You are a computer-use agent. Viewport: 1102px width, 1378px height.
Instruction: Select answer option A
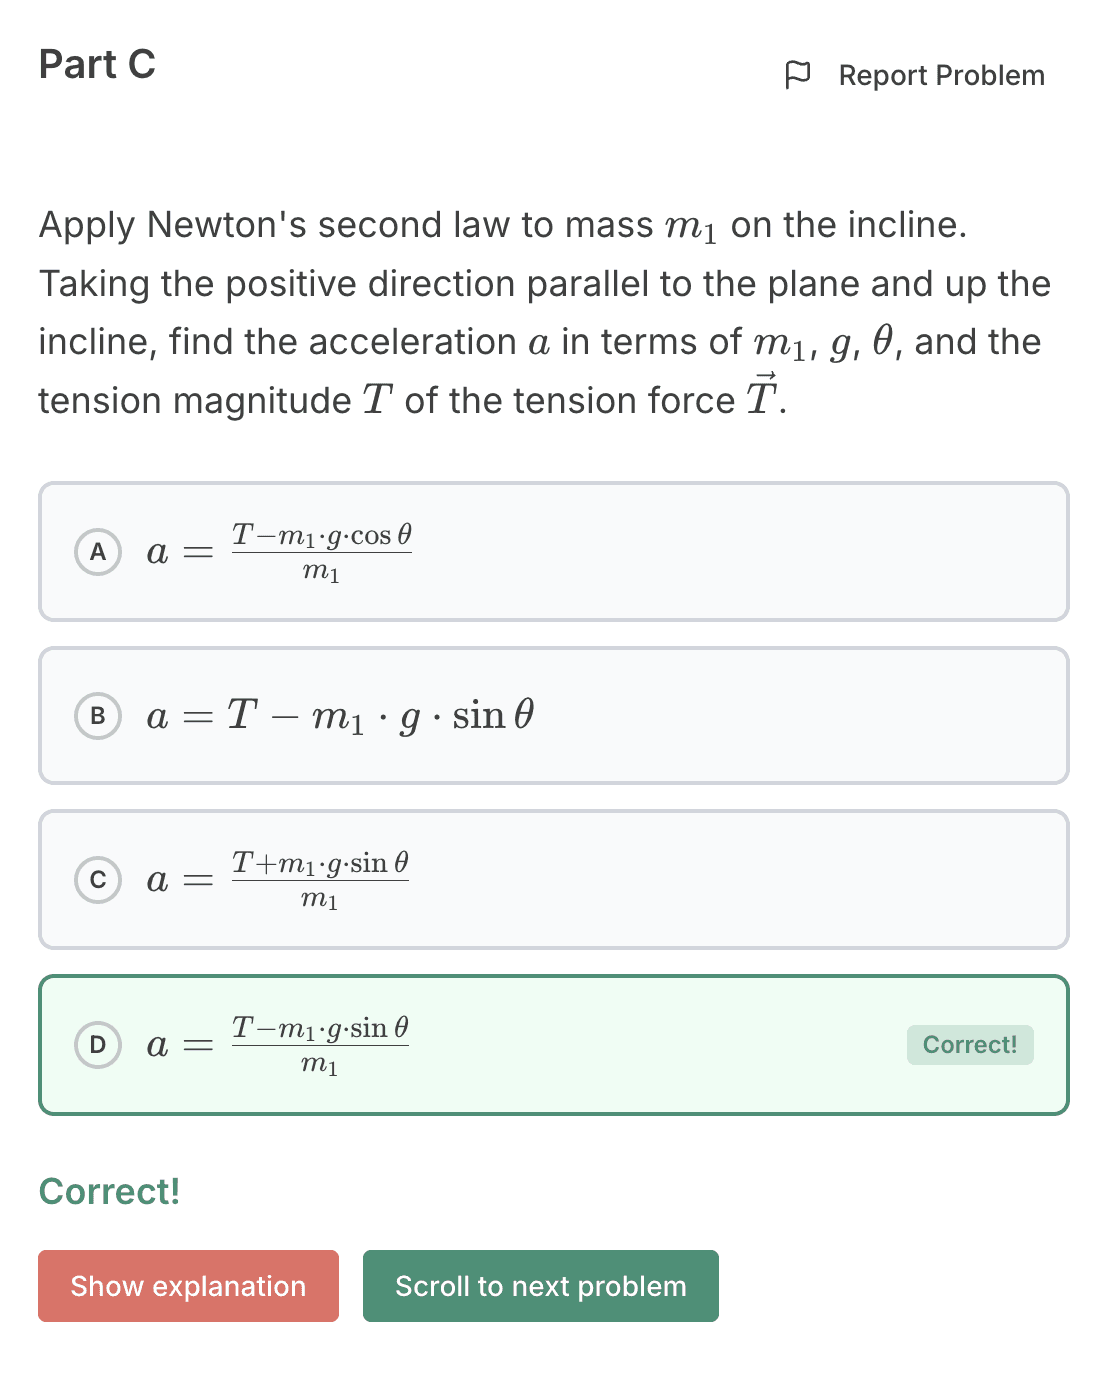[x=553, y=551]
